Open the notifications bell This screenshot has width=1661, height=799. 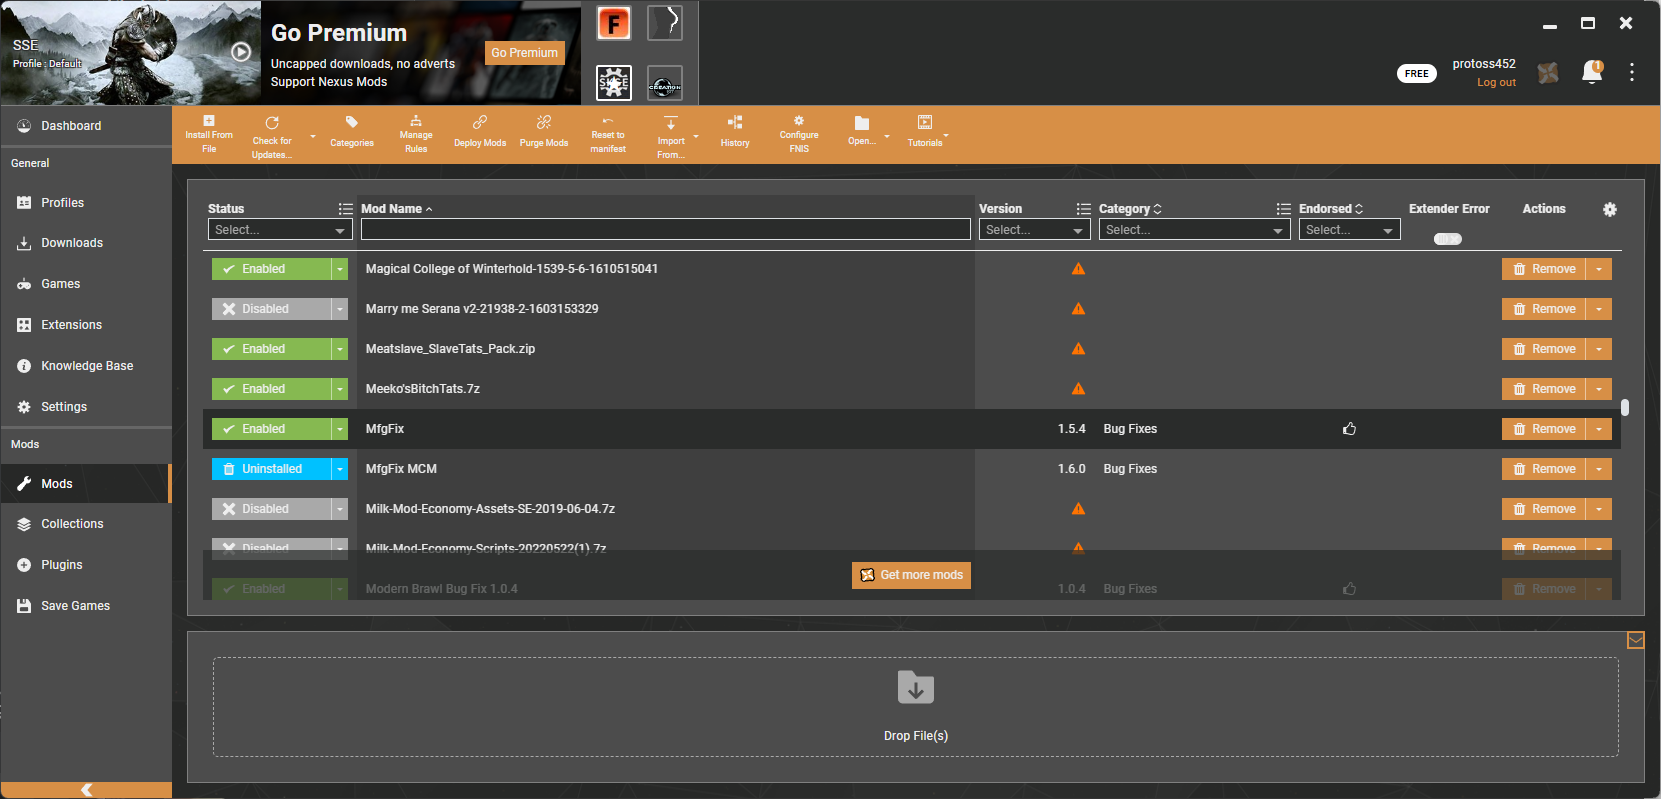pos(1592,72)
